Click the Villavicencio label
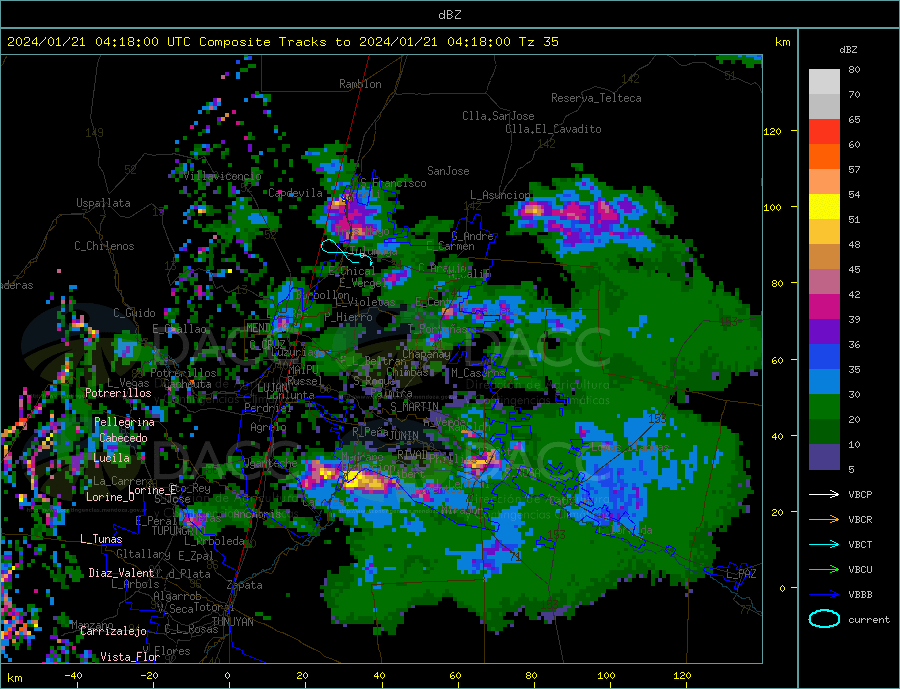 (222, 176)
